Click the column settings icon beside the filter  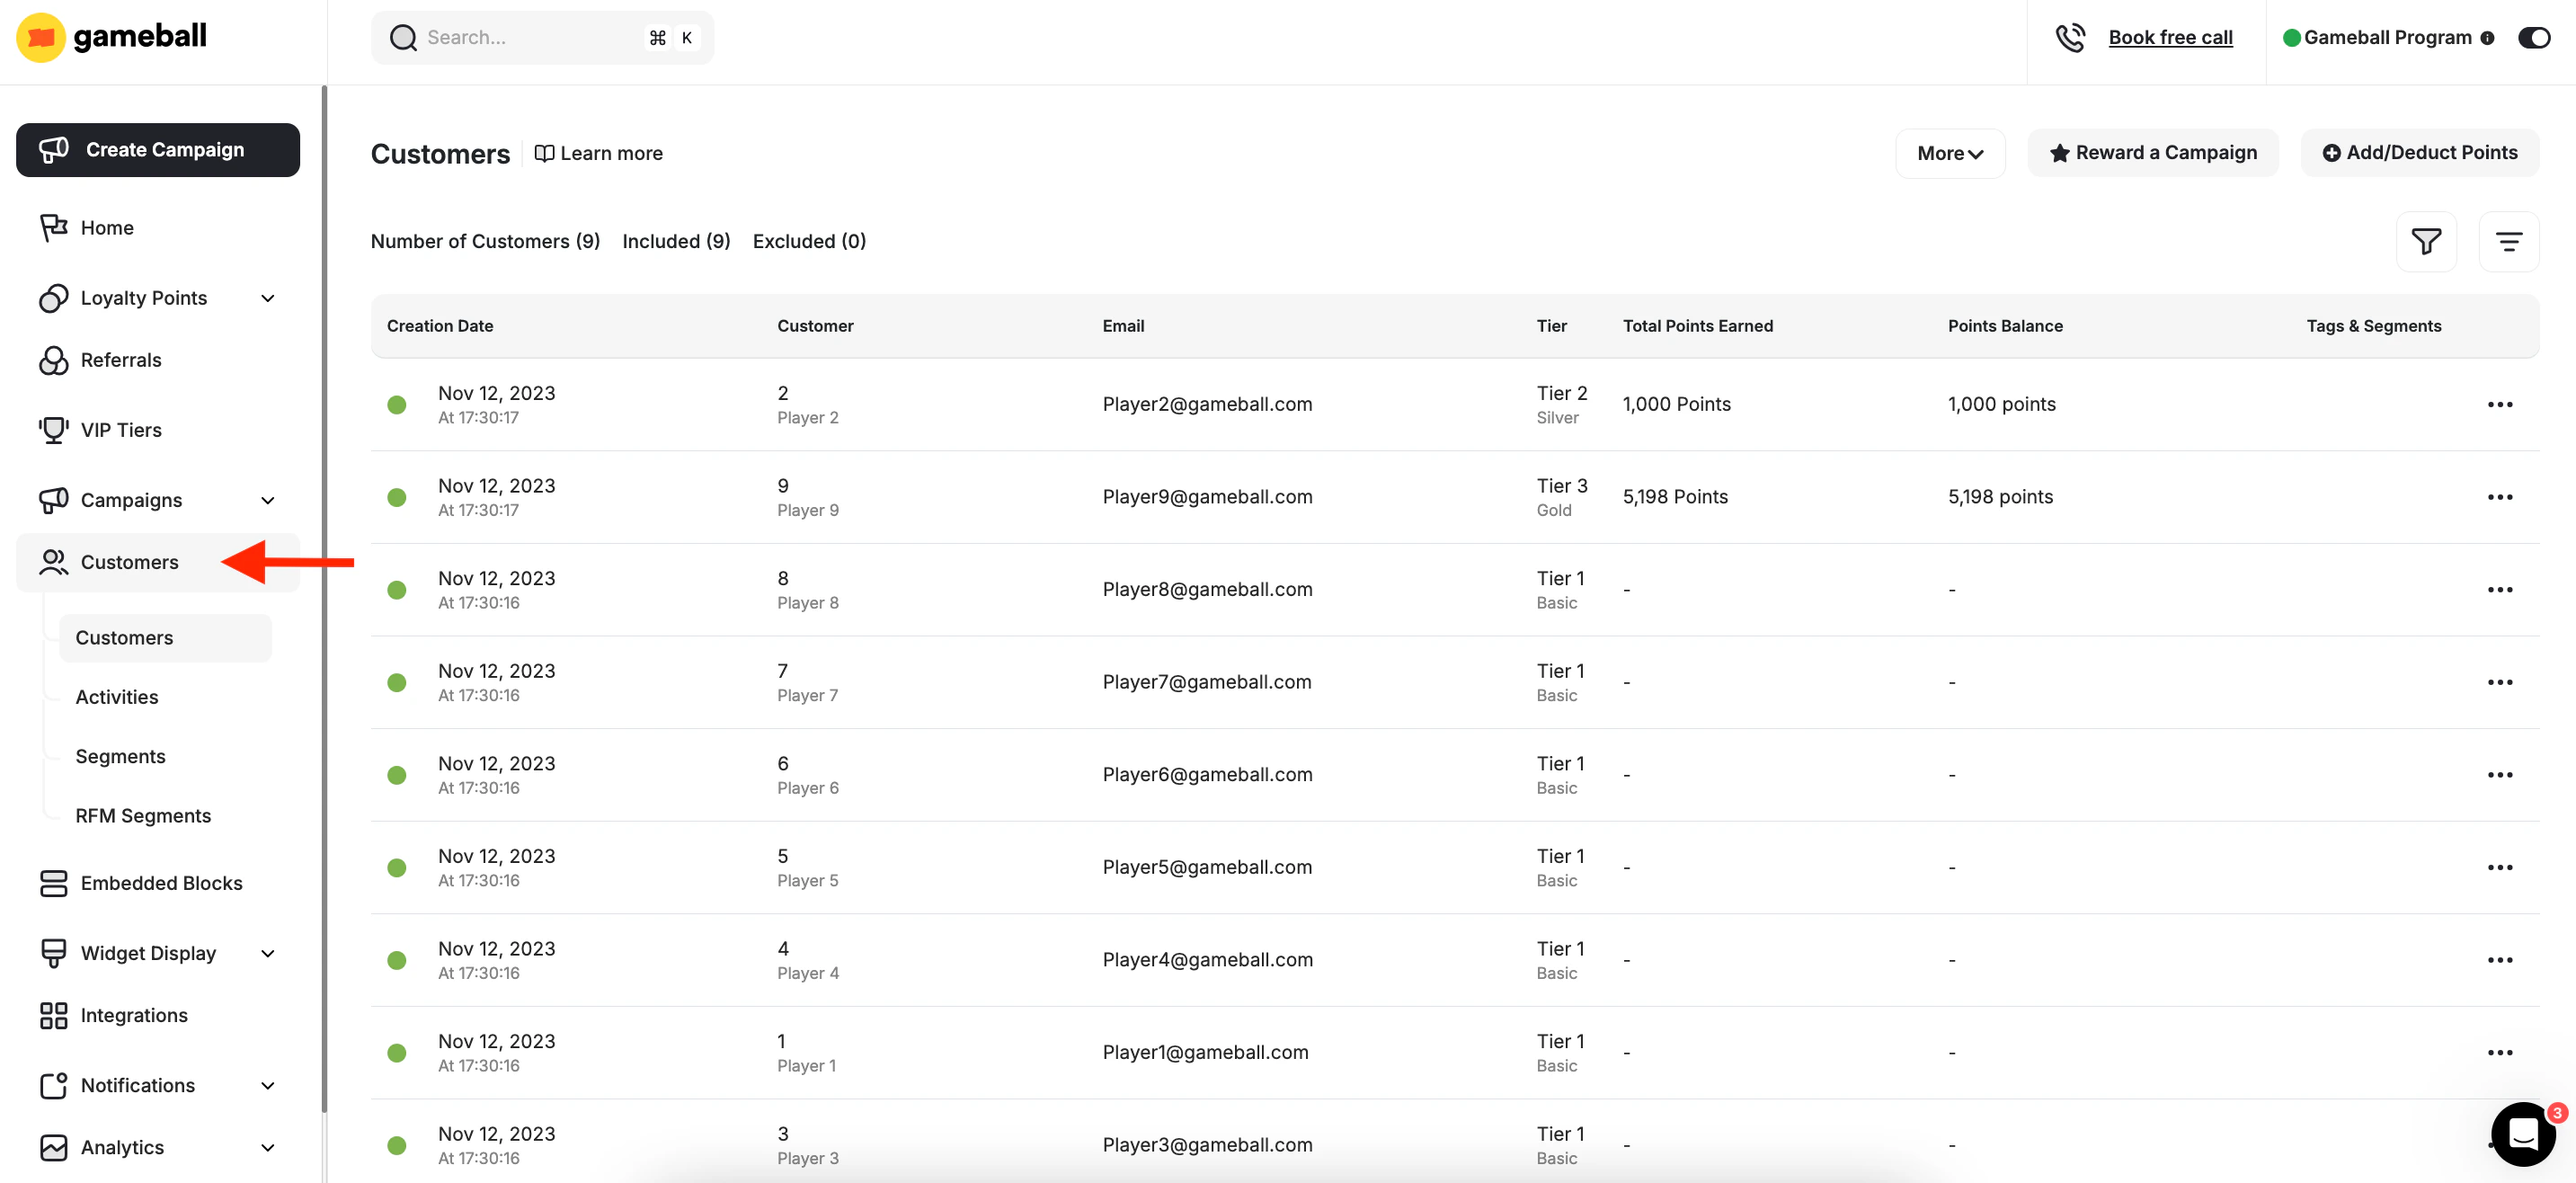(x=2509, y=241)
